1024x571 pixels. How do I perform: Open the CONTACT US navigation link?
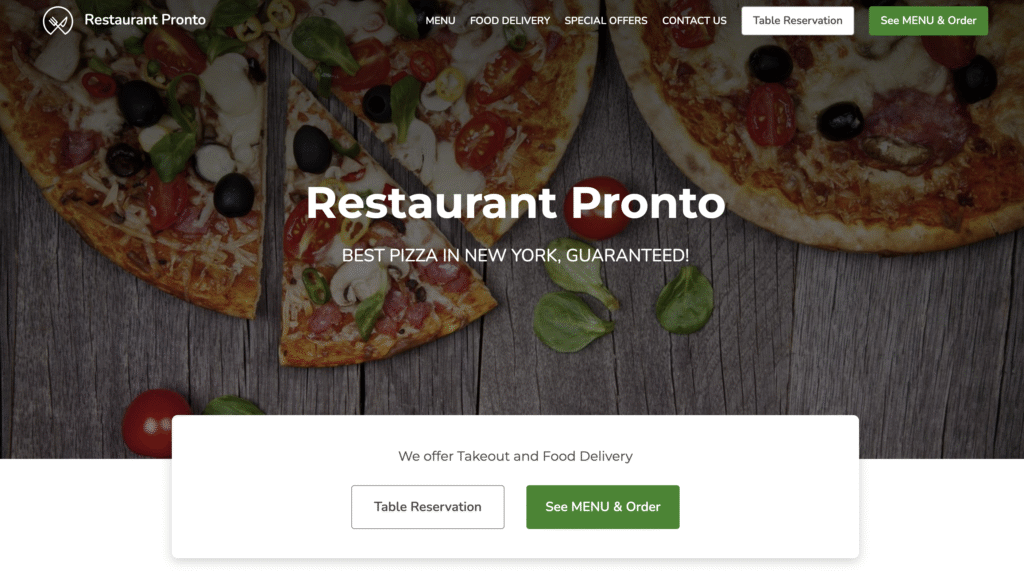(x=694, y=21)
